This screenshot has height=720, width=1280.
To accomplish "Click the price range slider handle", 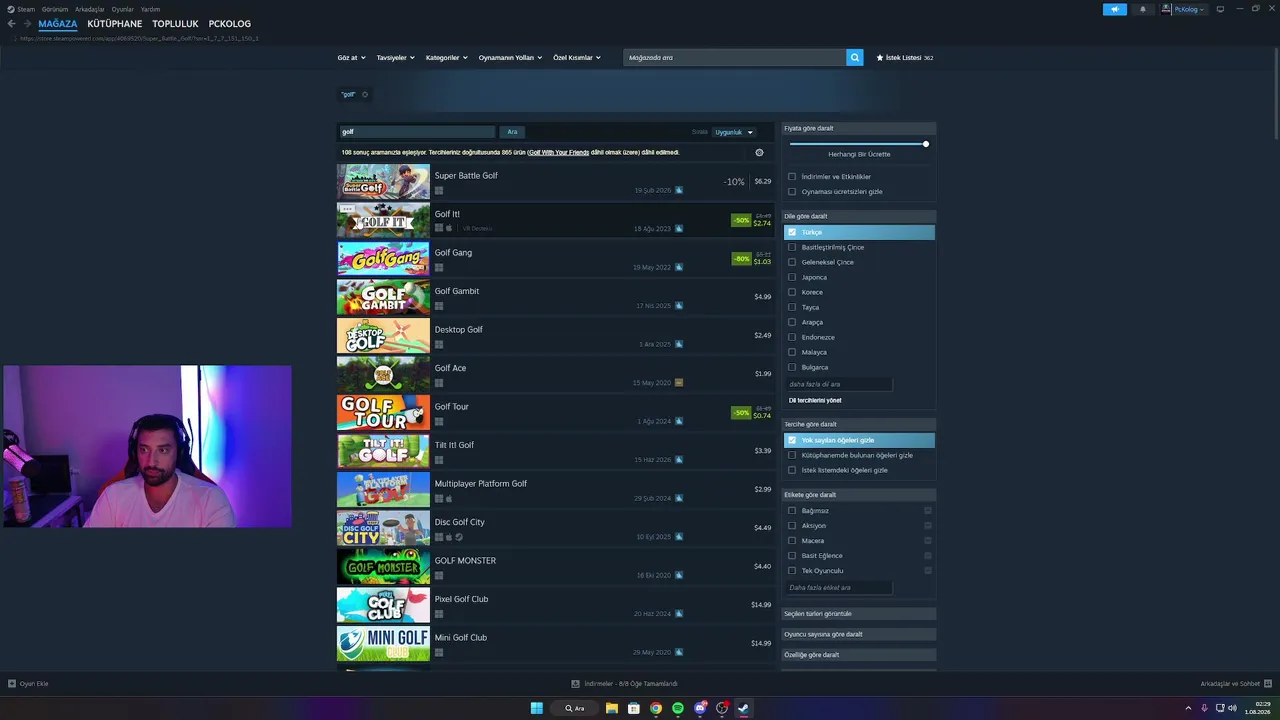I will (926, 144).
